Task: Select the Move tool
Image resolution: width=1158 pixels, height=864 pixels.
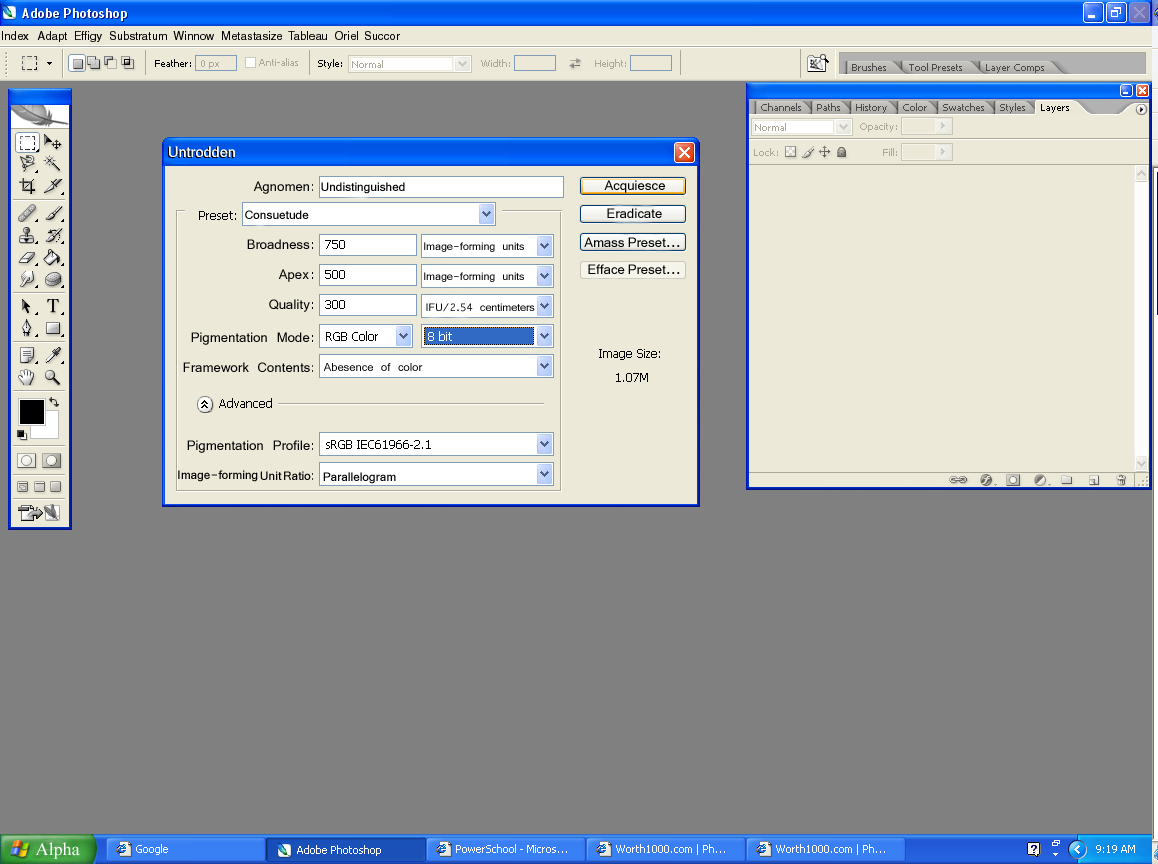Action: pos(52,142)
